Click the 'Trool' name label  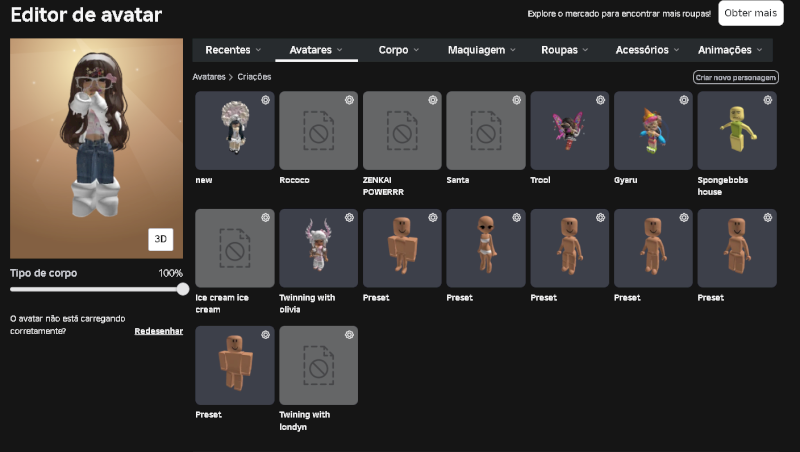tap(540, 180)
